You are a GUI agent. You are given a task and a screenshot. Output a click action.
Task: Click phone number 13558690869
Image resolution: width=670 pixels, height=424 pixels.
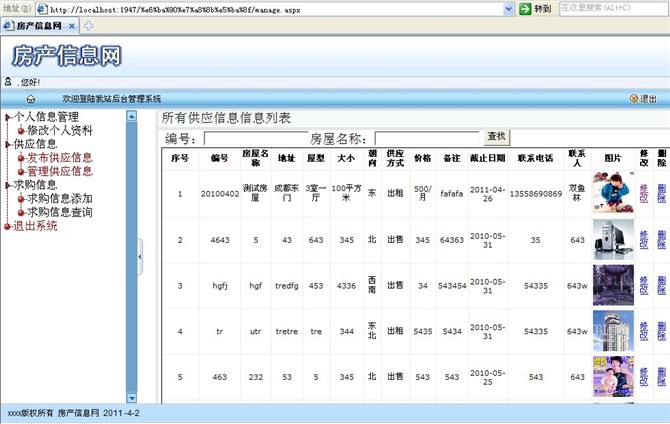pyautogui.click(x=535, y=194)
